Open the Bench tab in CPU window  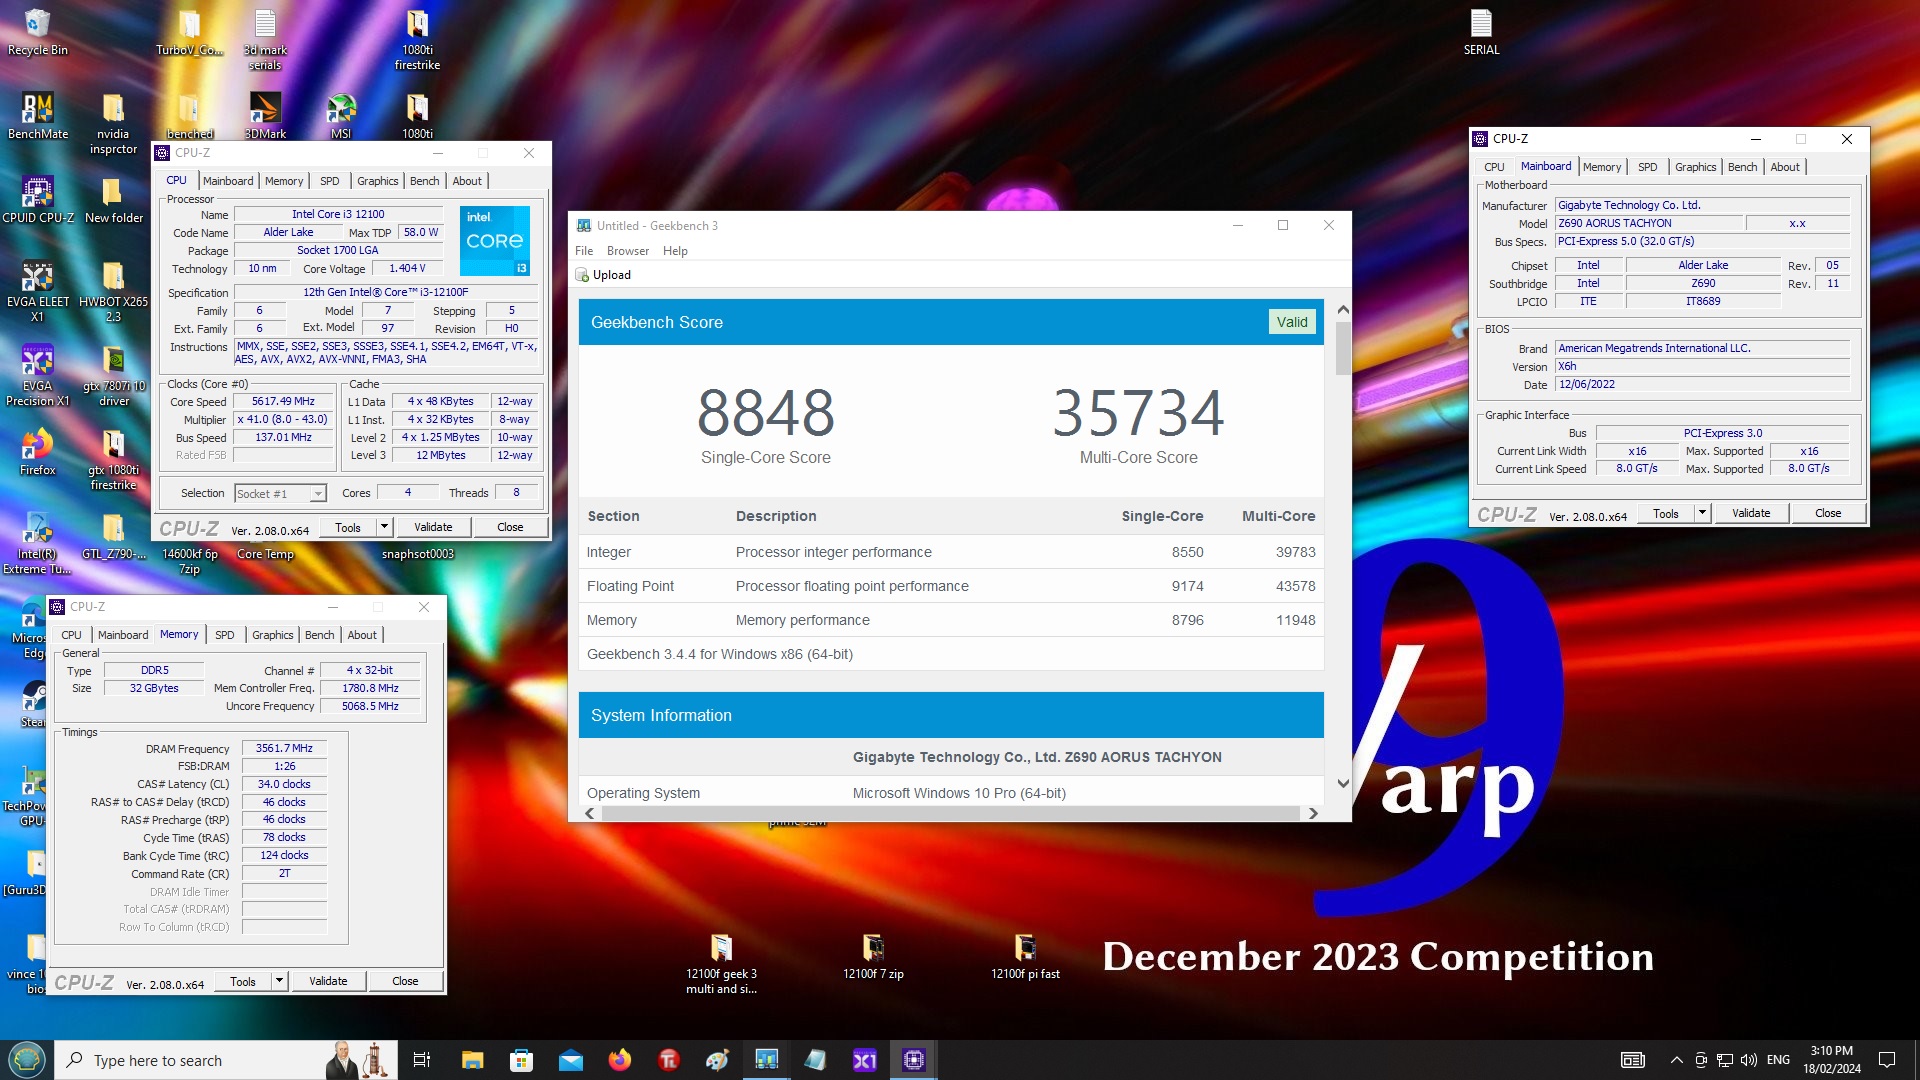[425, 181]
